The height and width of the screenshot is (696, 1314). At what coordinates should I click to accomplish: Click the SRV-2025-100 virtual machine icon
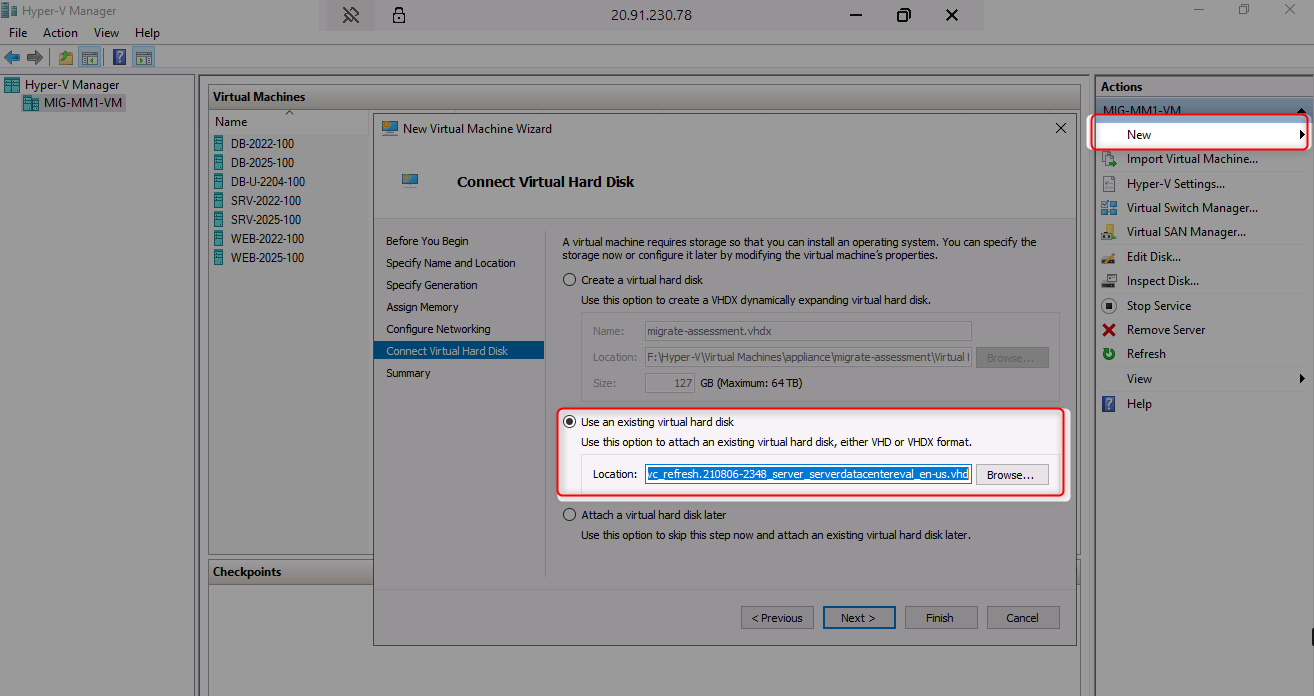219,219
